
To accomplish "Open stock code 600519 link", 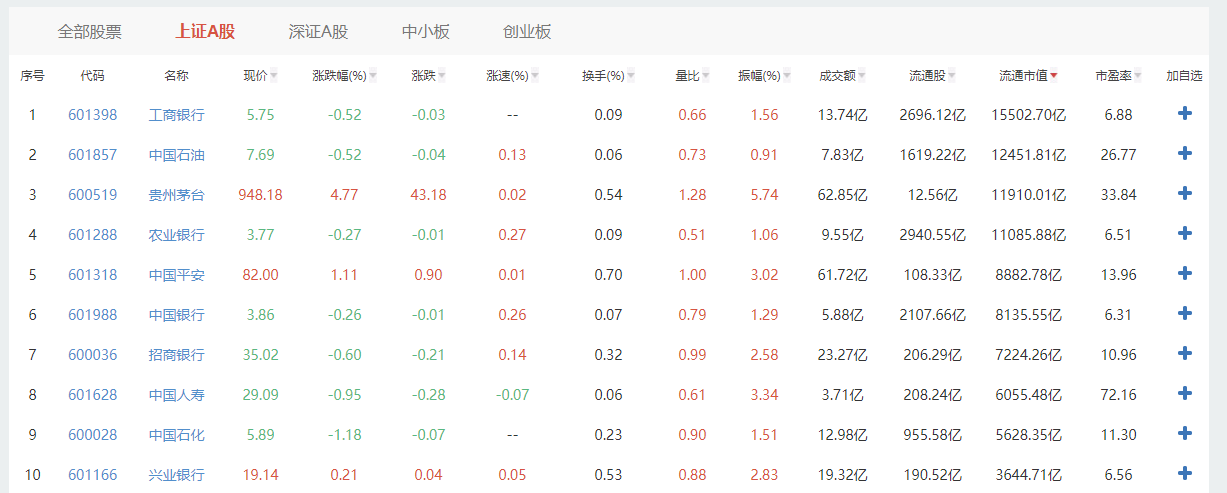I will pos(92,195).
